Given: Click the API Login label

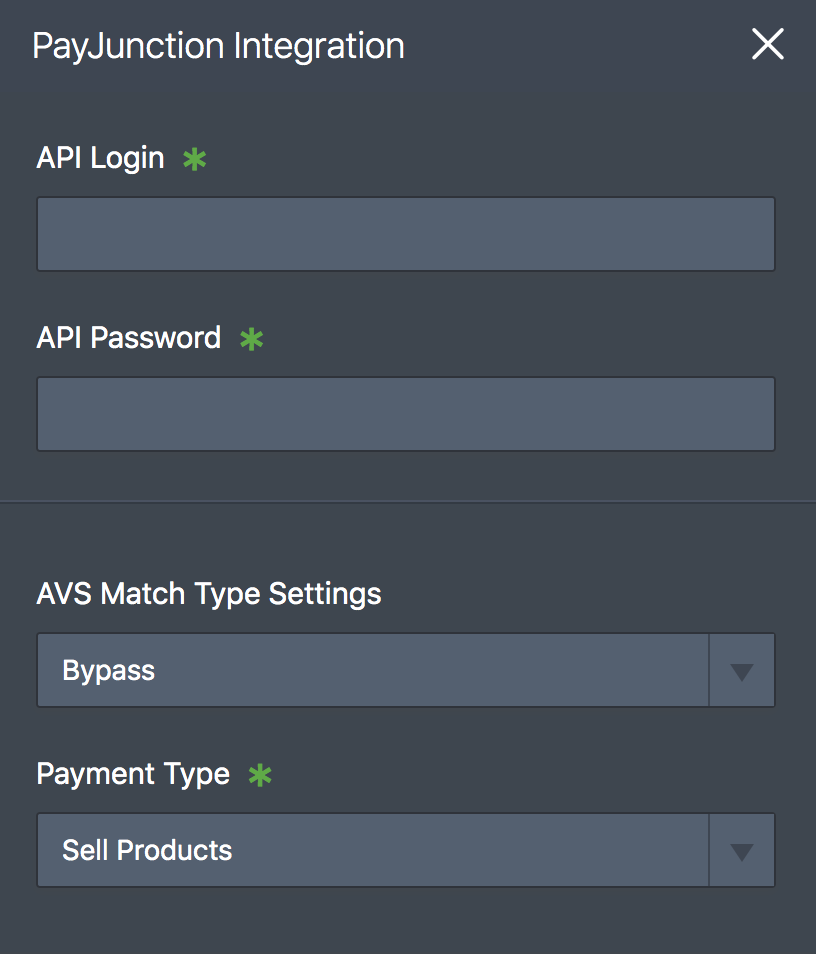Looking at the screenshot, I should (100, 158).
